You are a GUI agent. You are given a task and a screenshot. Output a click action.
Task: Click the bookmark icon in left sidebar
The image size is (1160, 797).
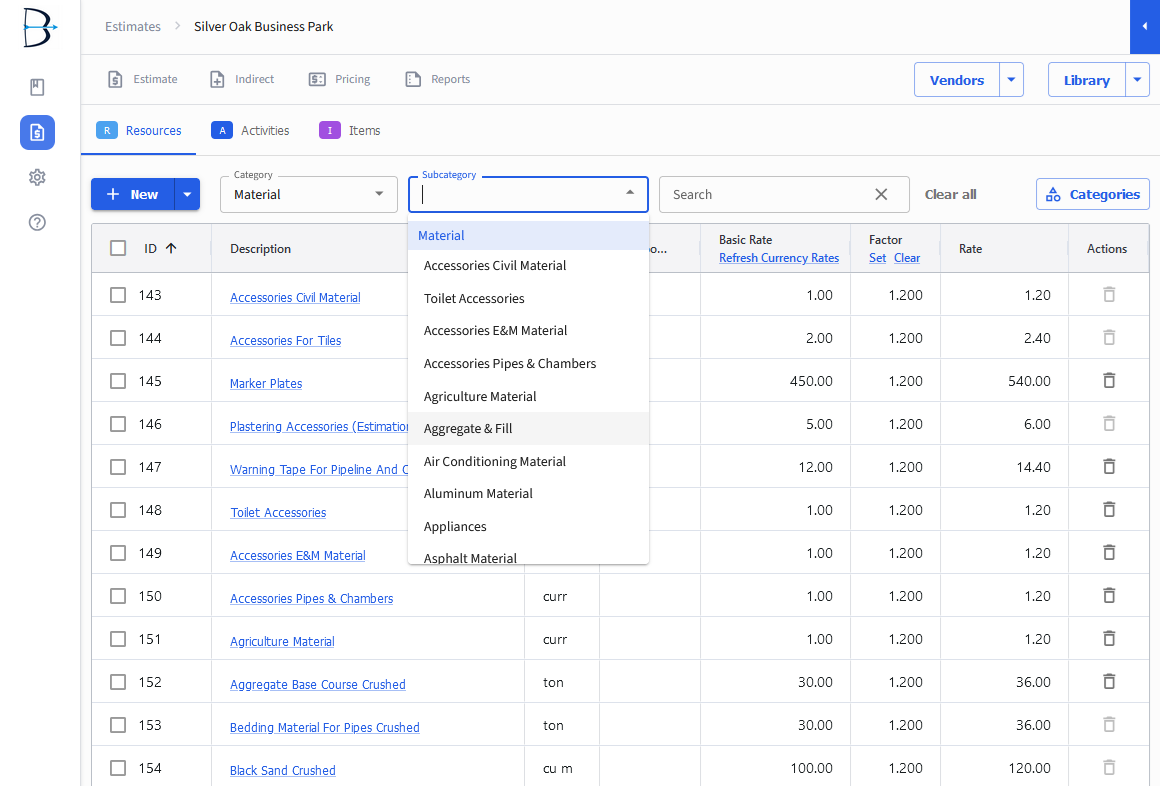[37, 87]
